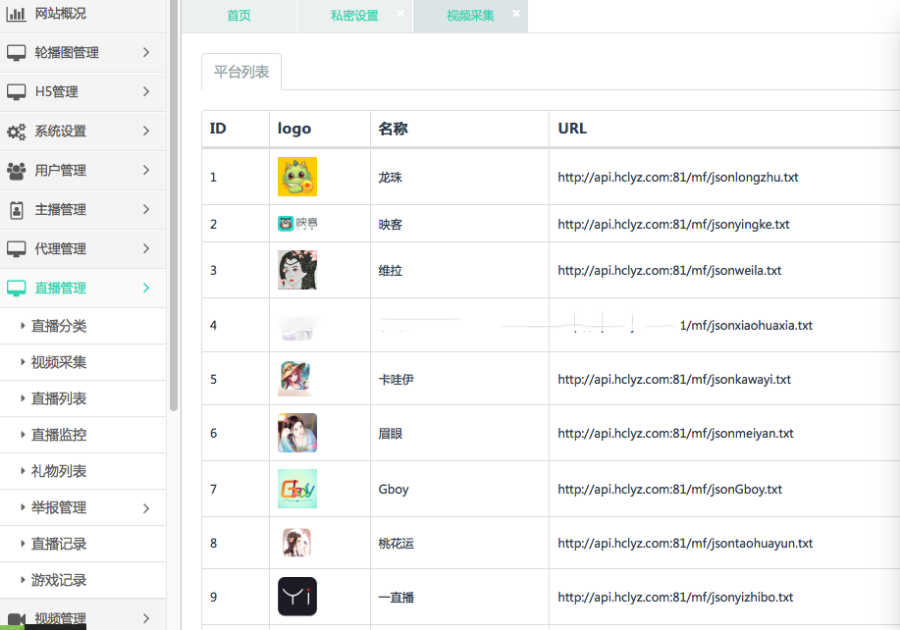
Task: Switch to the 首页 tab
Action: coord(239,16)
